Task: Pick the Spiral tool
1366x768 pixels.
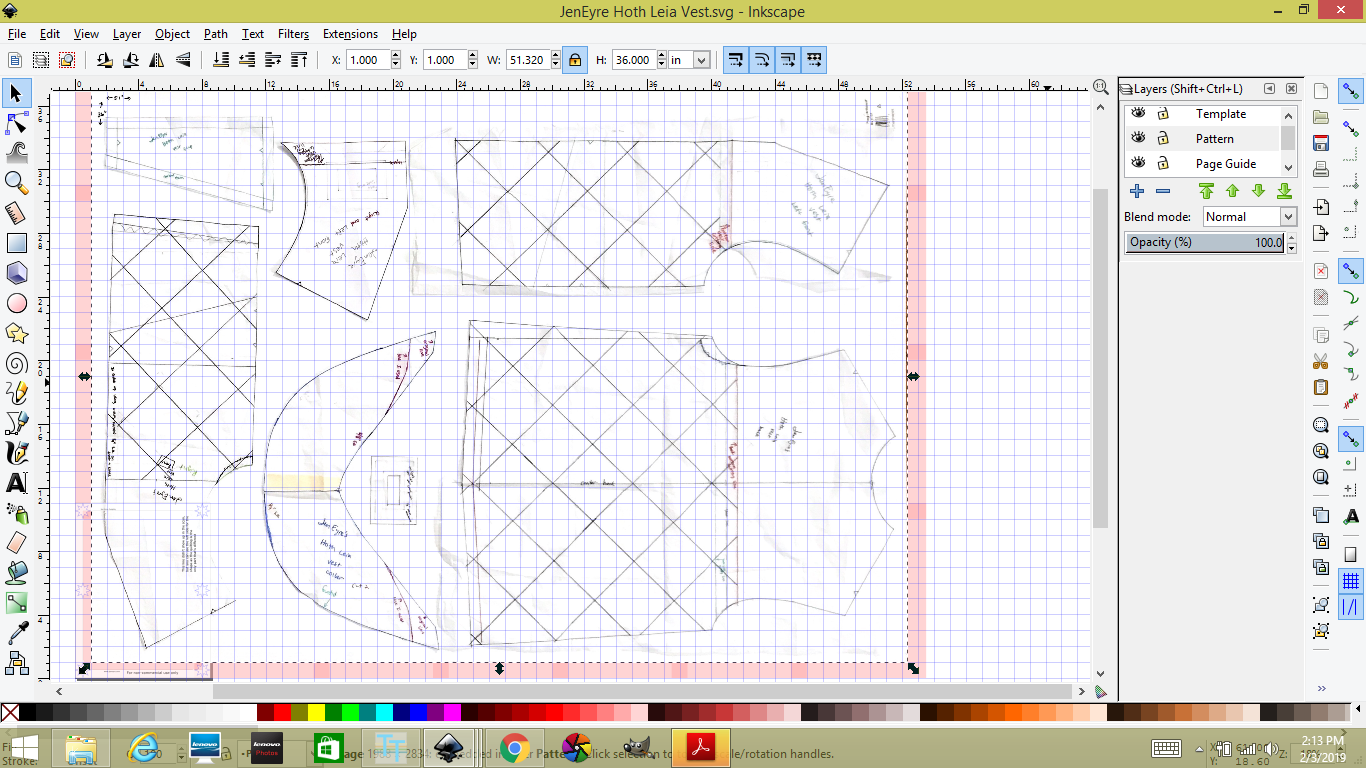Action: point(16,362)
